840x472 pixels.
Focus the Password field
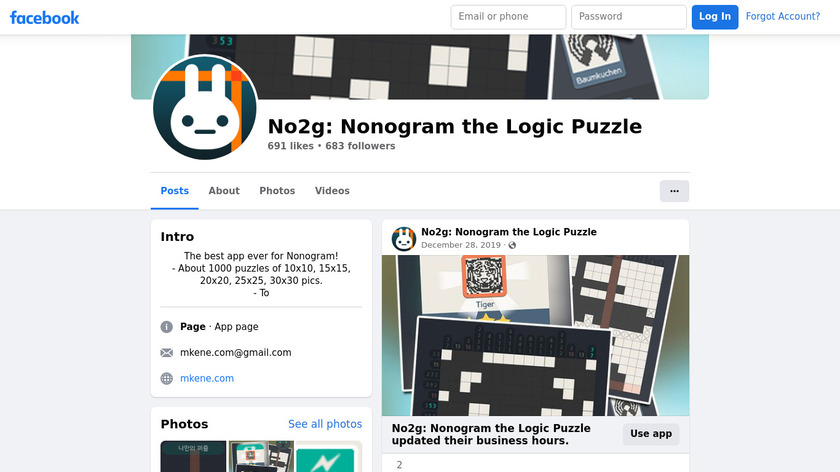[629, 17]
